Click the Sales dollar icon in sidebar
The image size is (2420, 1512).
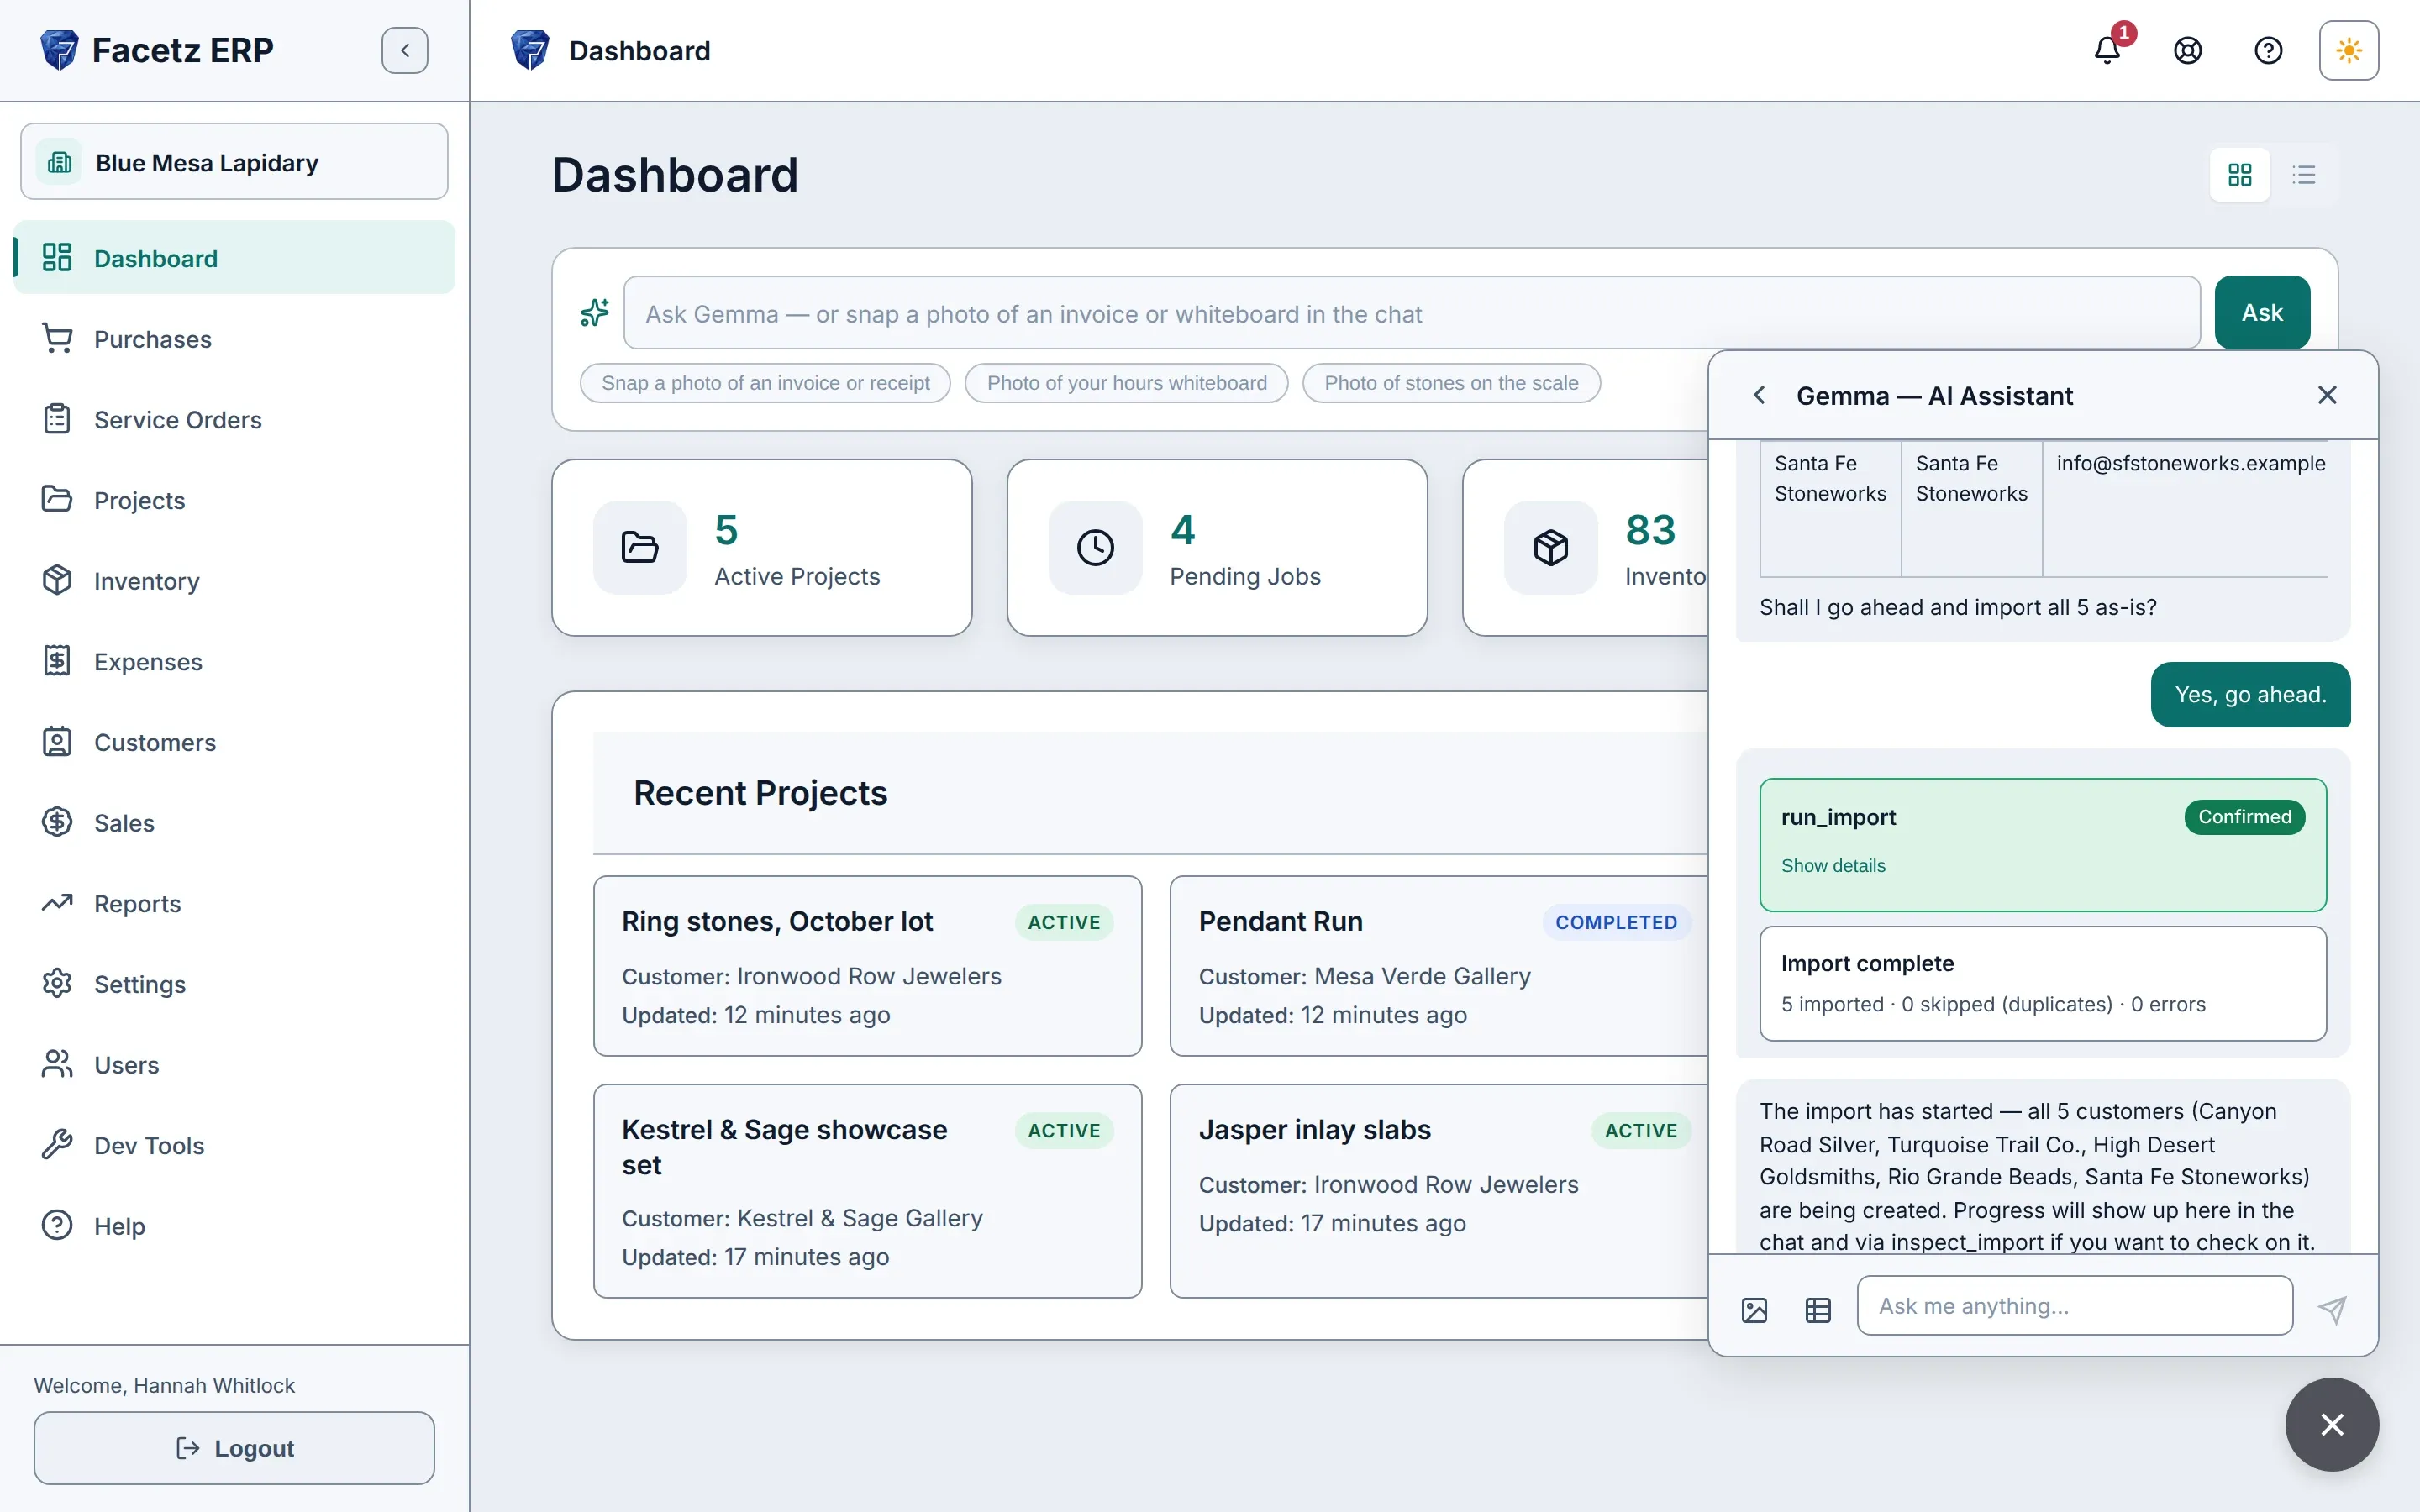pos(57,822)
